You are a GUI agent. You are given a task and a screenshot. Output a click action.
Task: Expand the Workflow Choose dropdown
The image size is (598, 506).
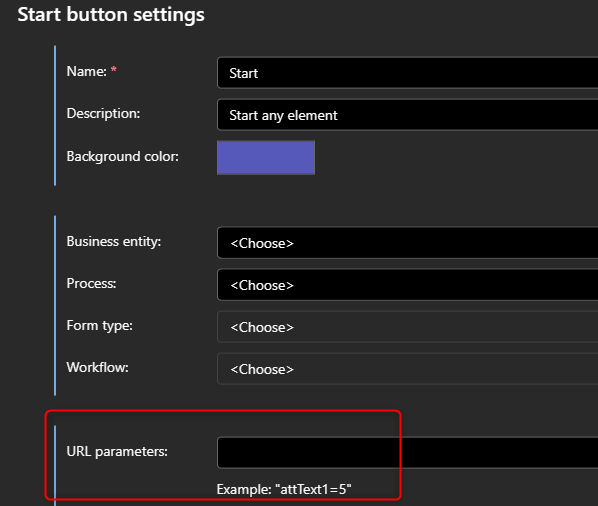click(407, 369)
